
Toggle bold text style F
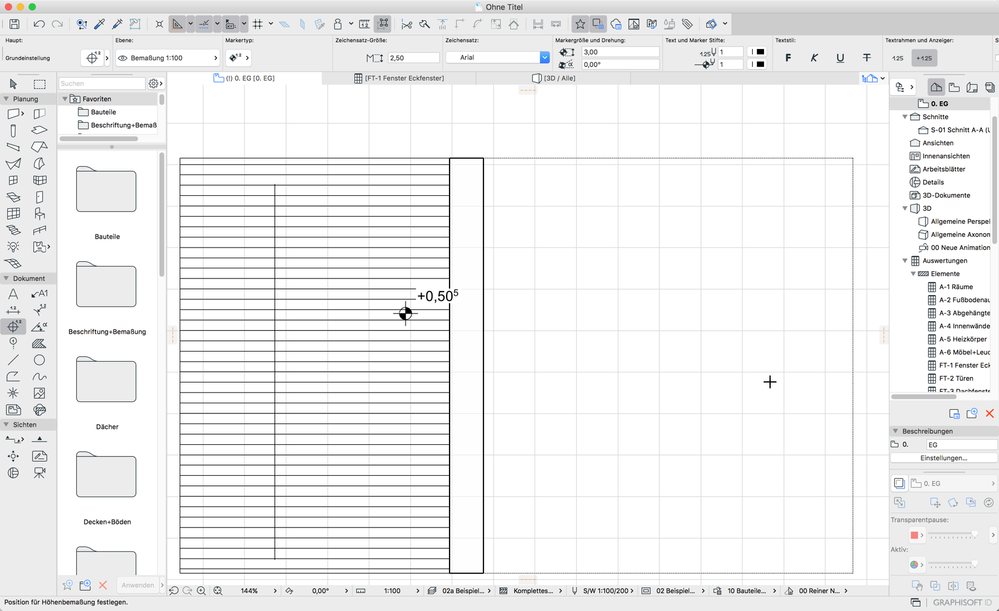click(788, 58)
